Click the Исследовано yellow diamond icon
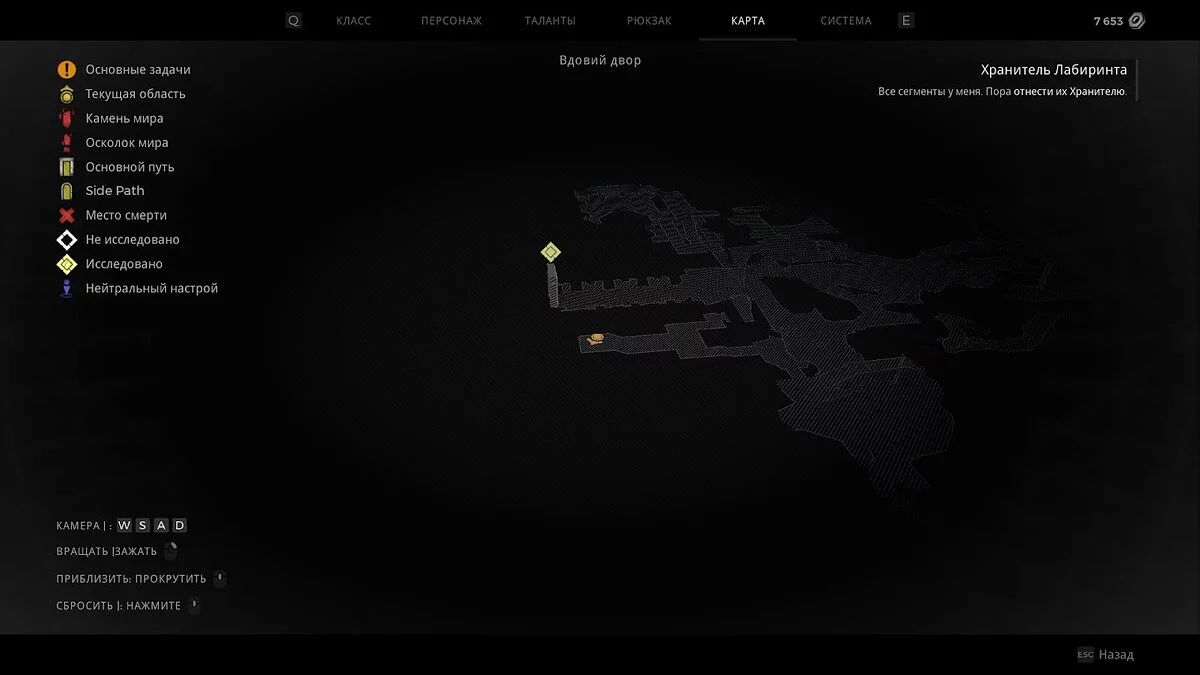This screenshot has width=1200, height=675. tap(67, 264)
